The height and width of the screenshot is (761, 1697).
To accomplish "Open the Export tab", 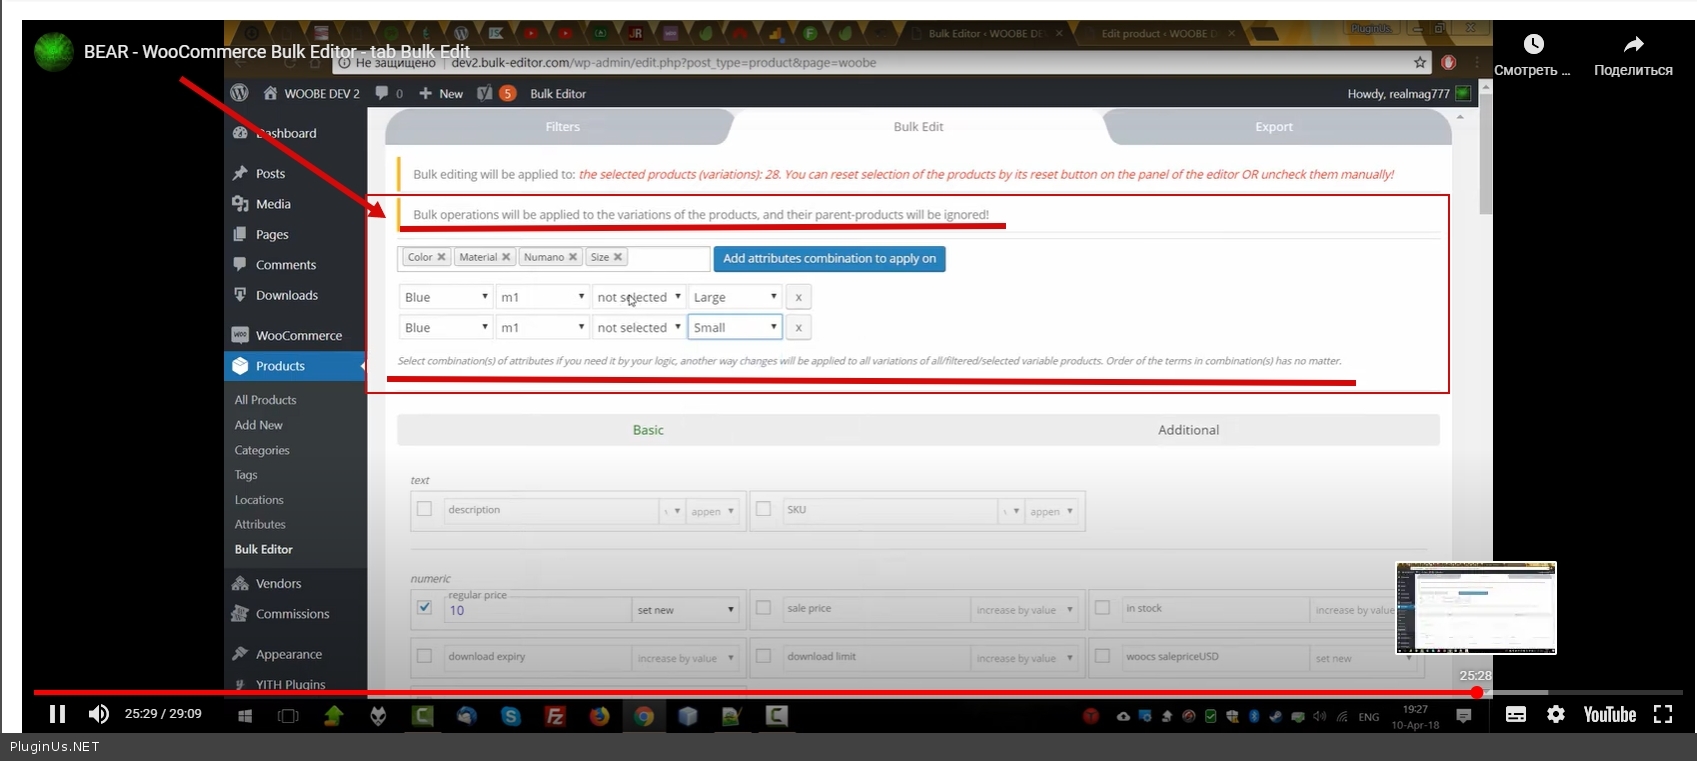I will click(1273, 127).
